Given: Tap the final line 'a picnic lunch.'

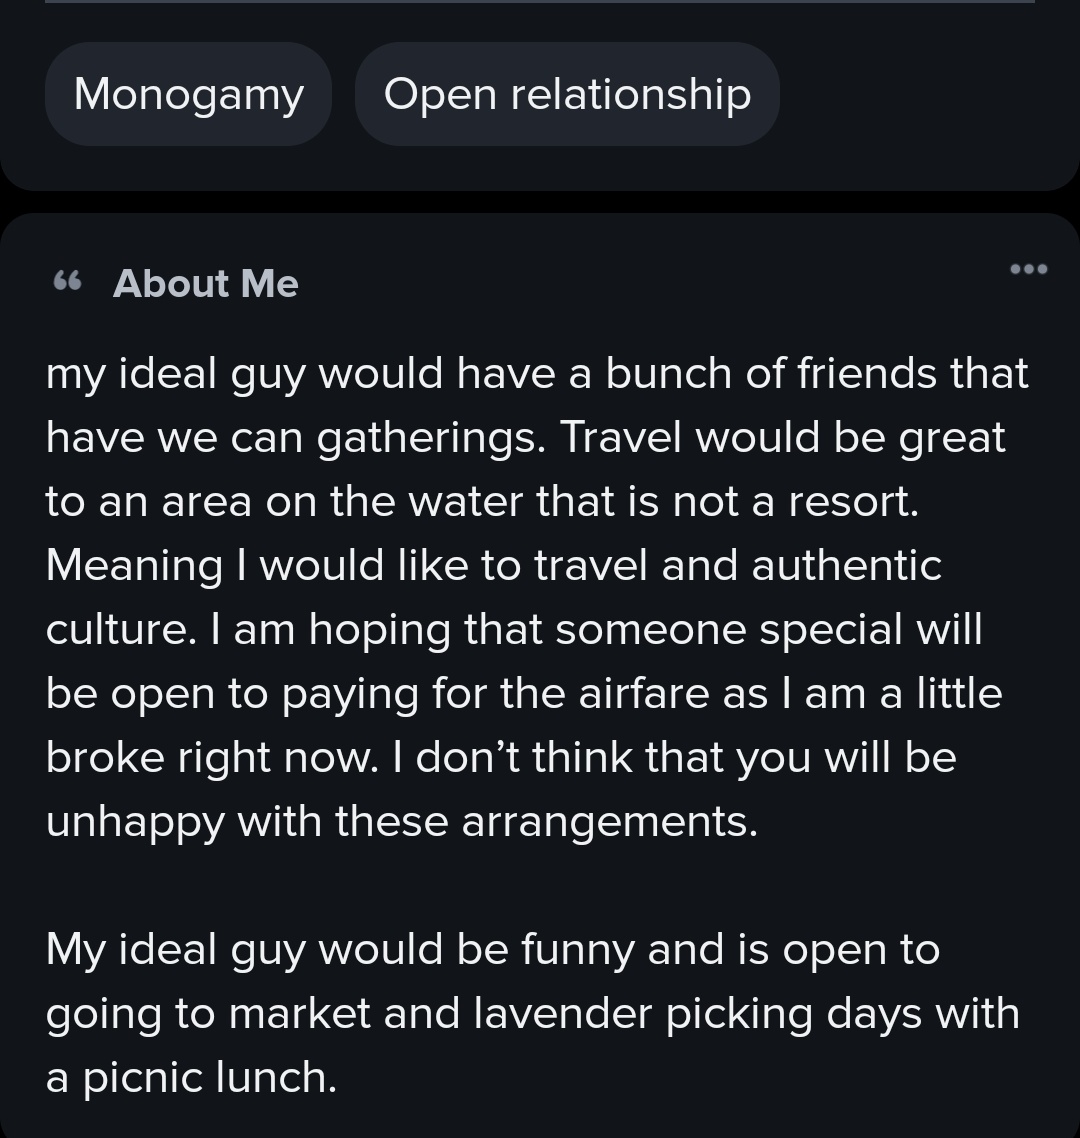Looking at the screenshot, I should click(x=192, y=1078).
